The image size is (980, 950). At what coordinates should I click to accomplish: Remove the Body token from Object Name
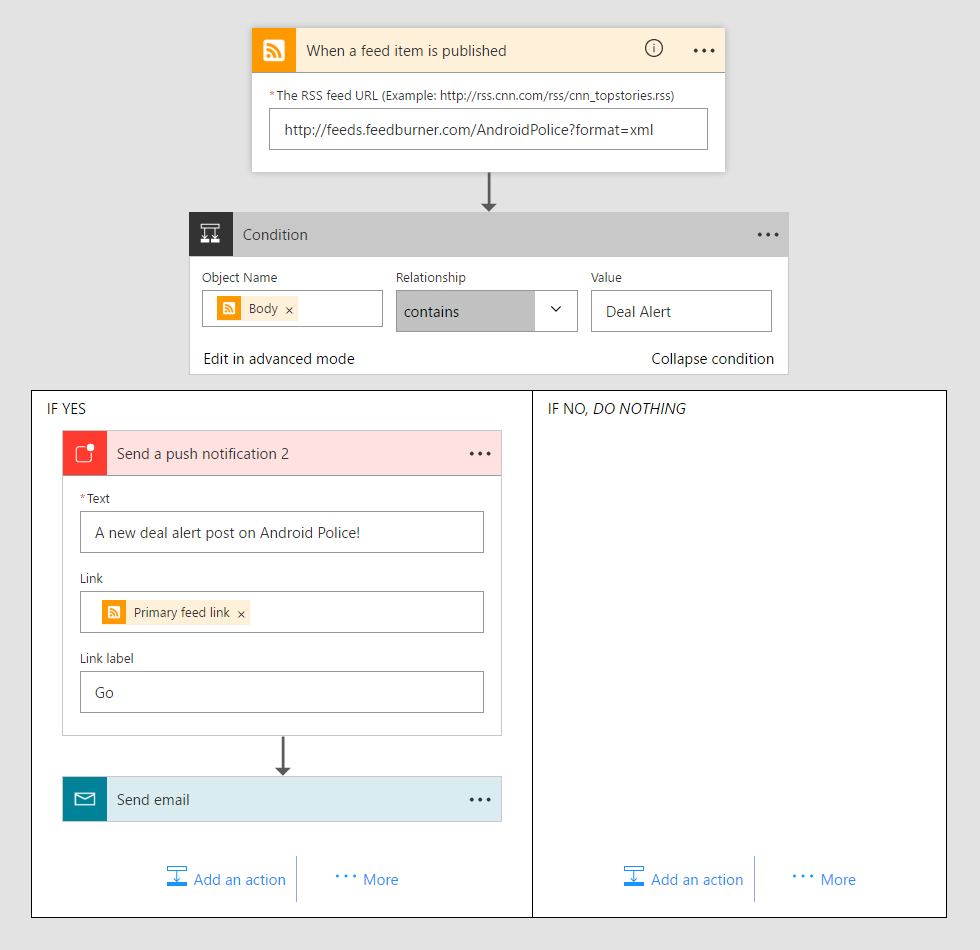point(289,310)
